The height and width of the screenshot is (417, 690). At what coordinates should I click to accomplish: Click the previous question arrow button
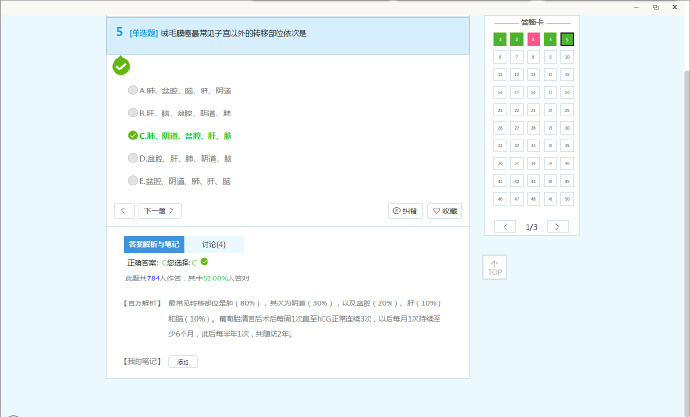124,211
